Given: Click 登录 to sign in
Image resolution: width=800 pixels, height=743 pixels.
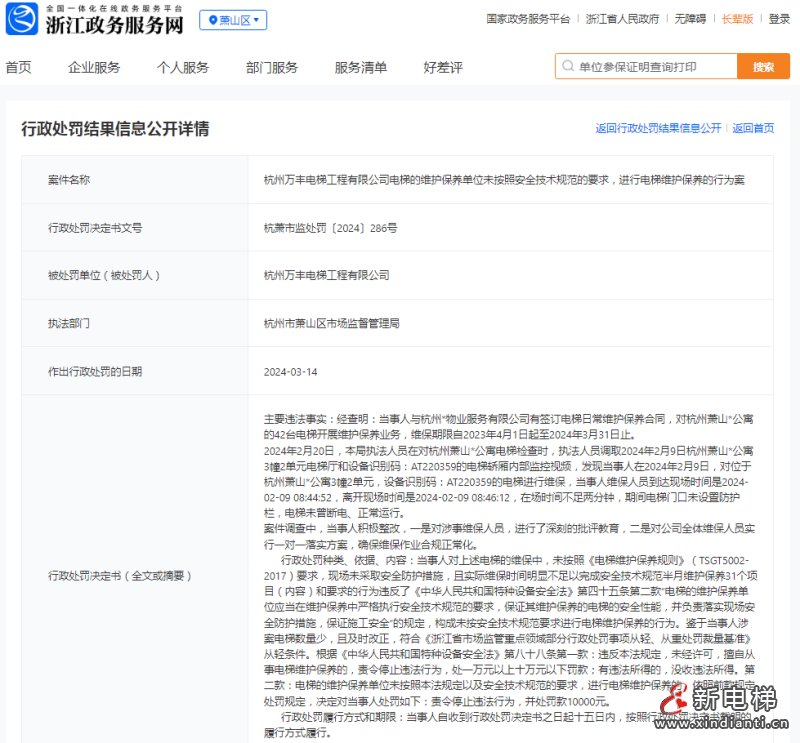Looking at the screenshot, I should click(779, 19).
